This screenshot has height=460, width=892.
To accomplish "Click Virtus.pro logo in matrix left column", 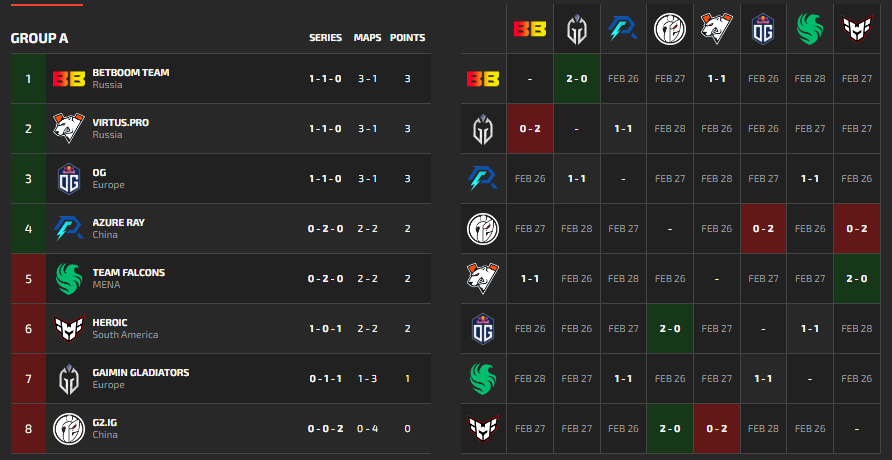I will coord(483,278).
